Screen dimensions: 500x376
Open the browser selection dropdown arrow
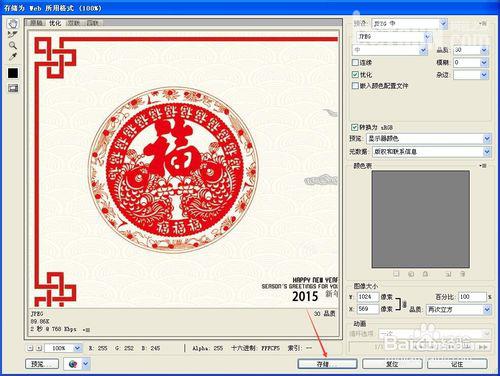[86, 364]
